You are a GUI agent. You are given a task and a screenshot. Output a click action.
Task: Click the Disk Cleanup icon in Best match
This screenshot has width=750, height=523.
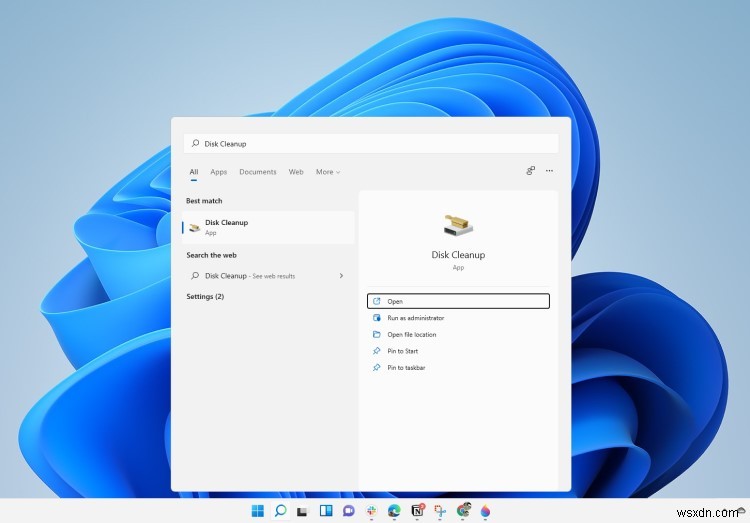click(x=194, y=228)
